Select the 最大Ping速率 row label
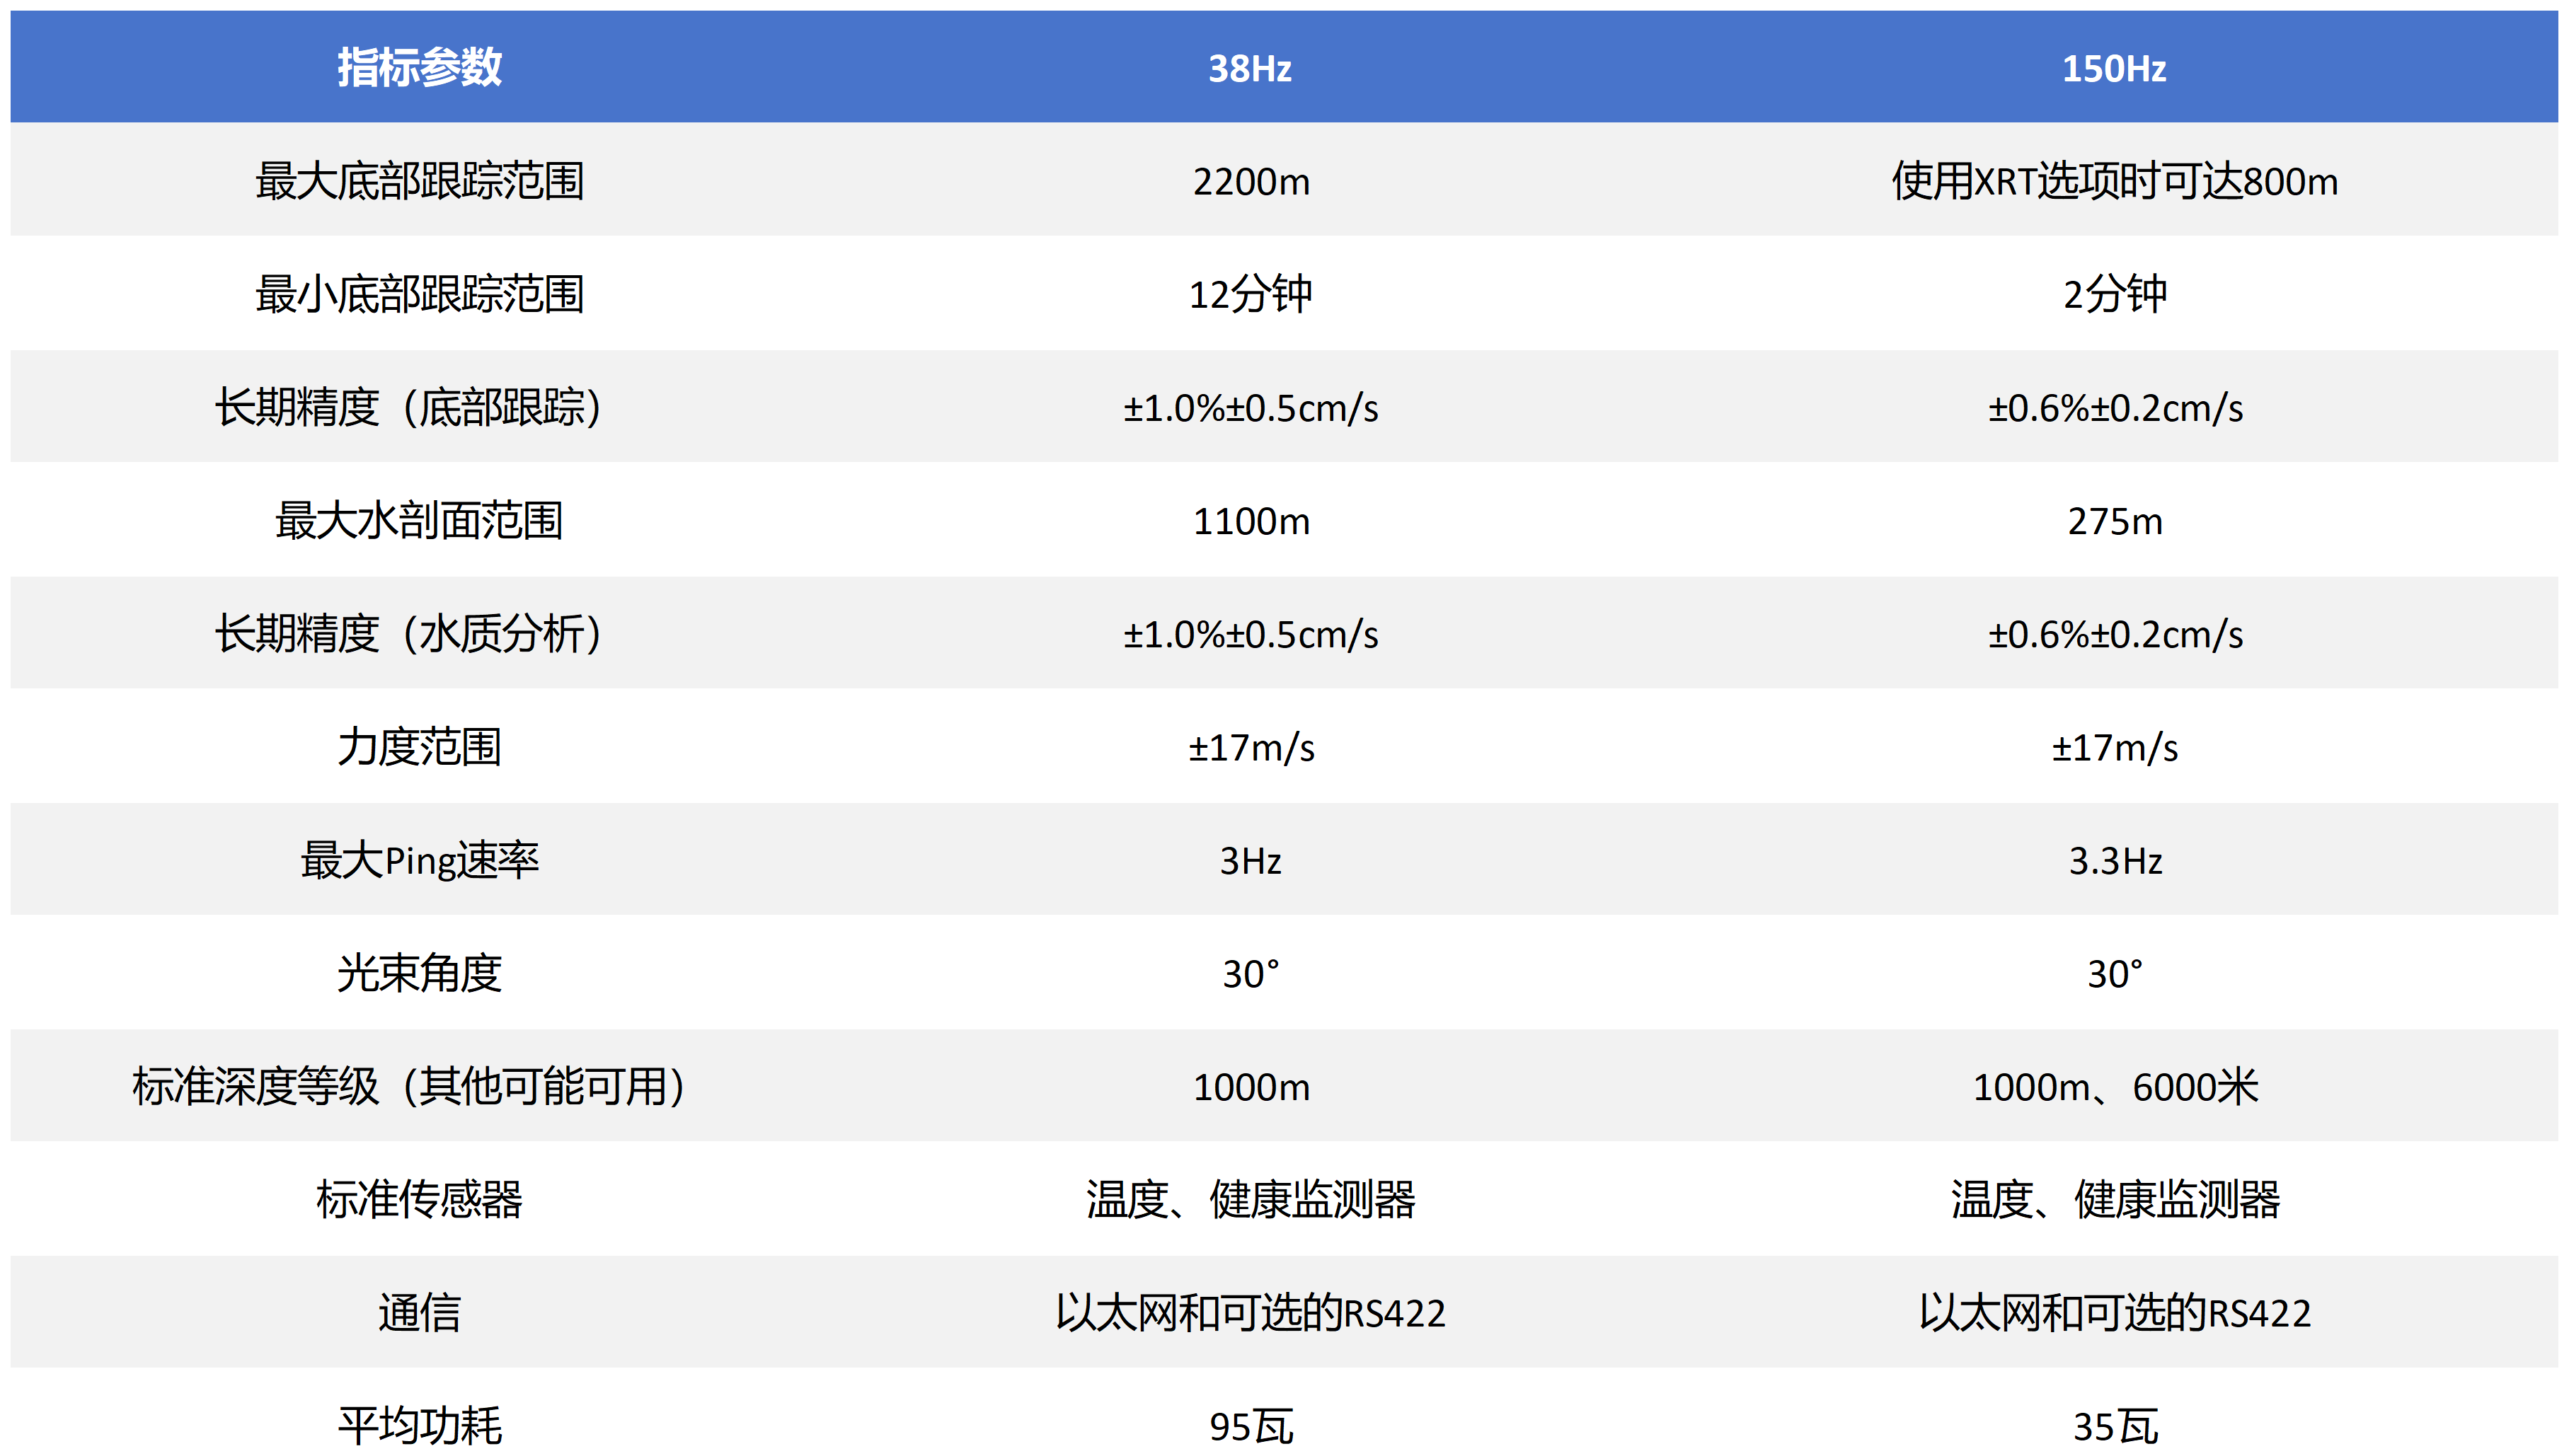Image resolution: width=2569 pixels, height=1456 pixels. pos(419,860)
